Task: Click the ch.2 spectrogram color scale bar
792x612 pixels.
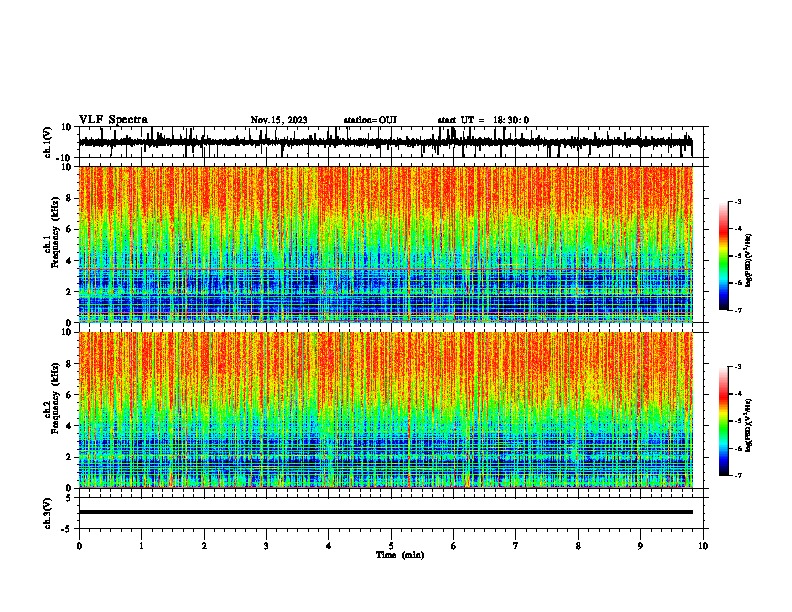Action: tap(723, 421)
